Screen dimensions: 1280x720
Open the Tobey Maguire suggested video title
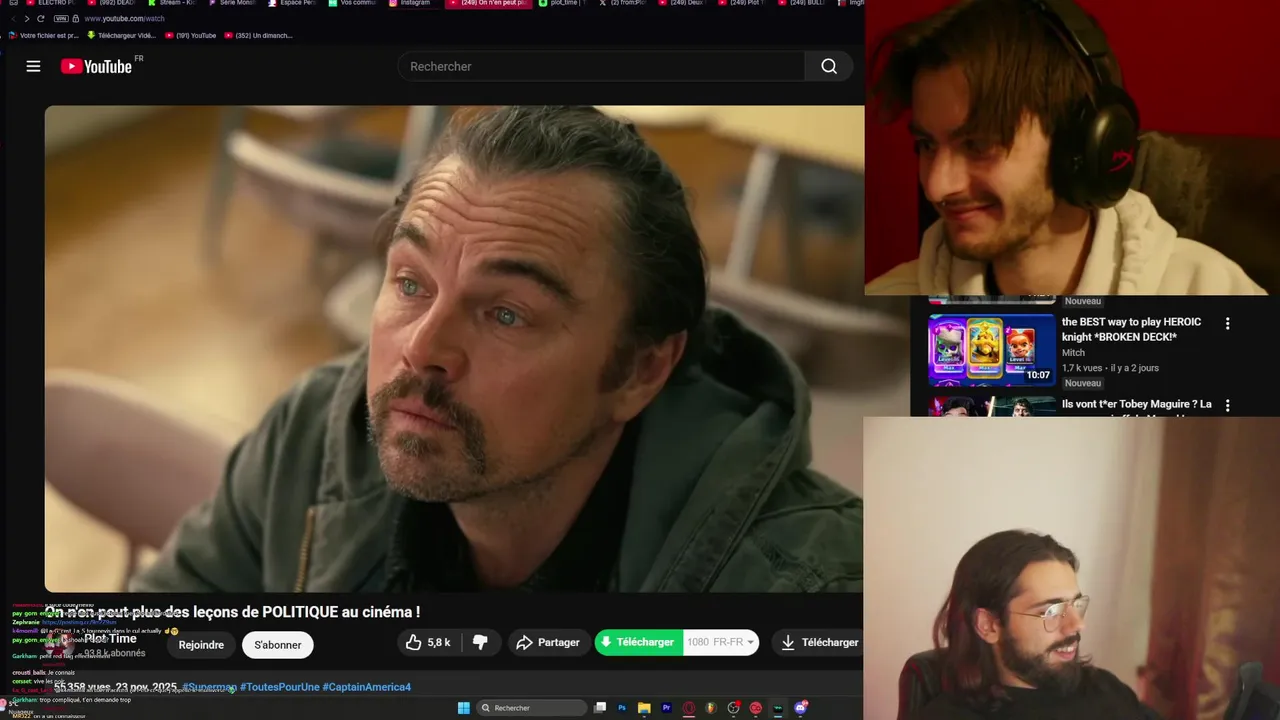point(1137,405)
